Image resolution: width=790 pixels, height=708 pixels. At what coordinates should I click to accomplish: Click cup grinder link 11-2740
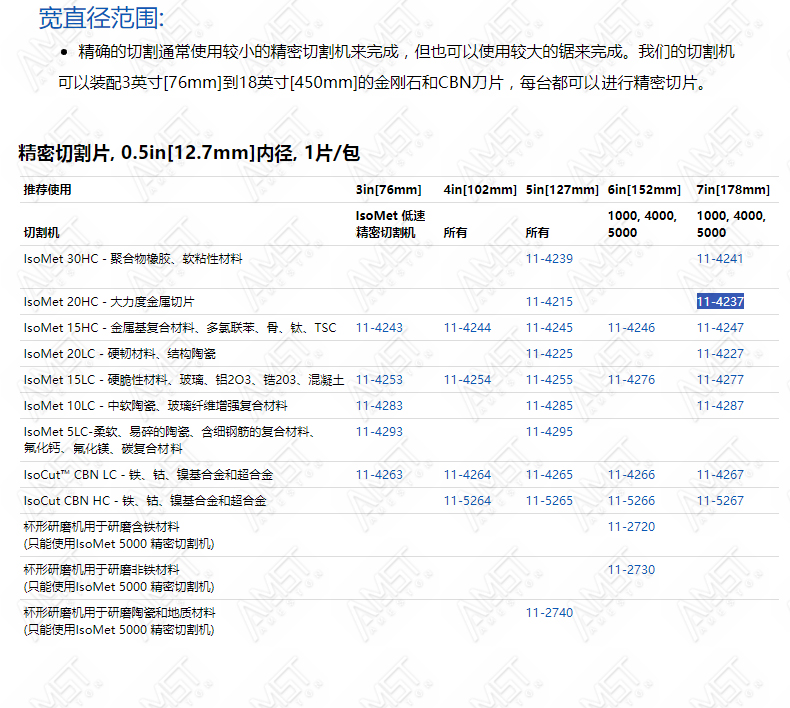click(x=549, y=613)
